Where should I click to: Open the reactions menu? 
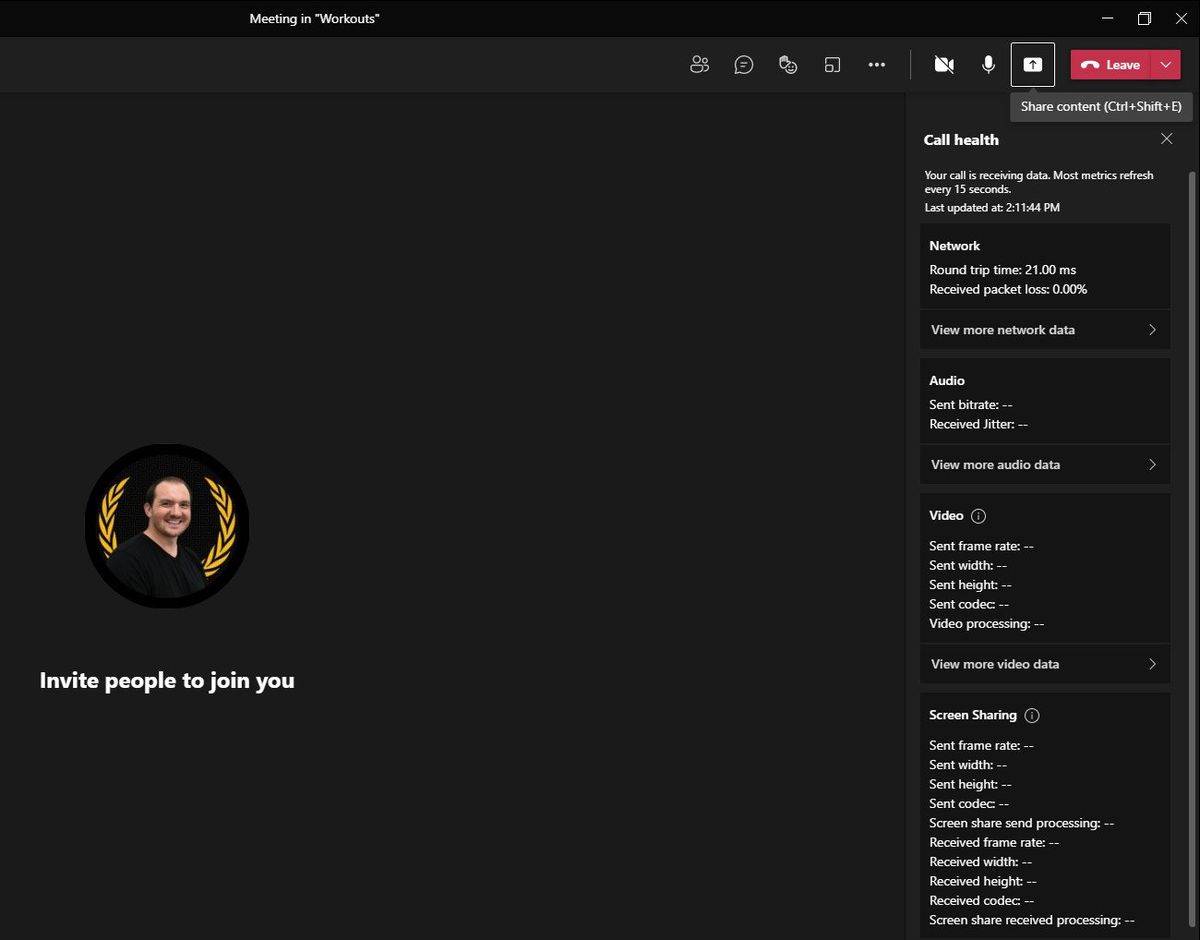787,64
